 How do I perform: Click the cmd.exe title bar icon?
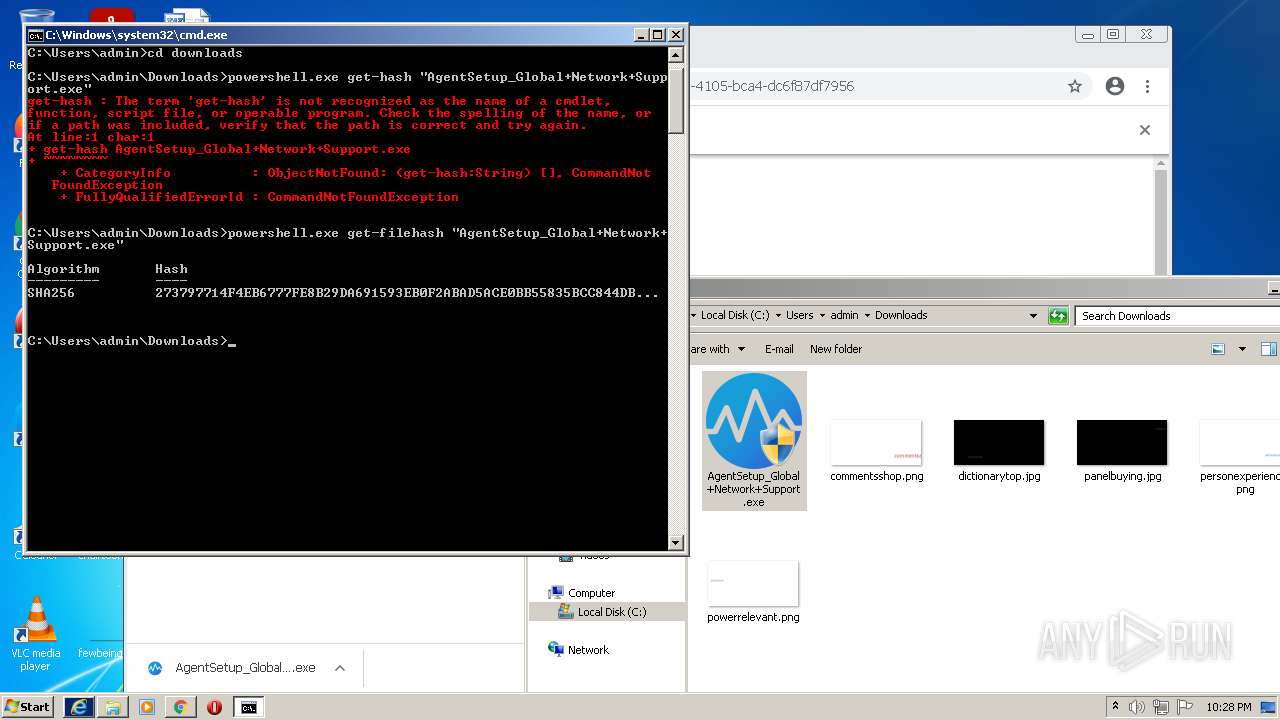point(36,35)
